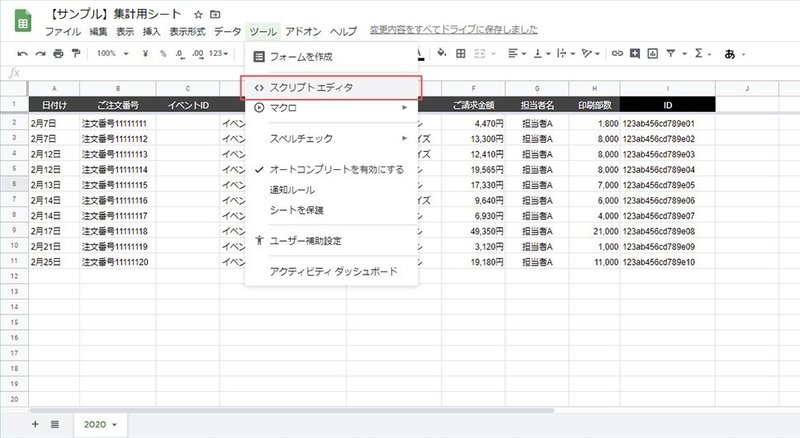Expand the filter views dropdown arrow
The image size is (800, 438).
[x=684, y=54]
